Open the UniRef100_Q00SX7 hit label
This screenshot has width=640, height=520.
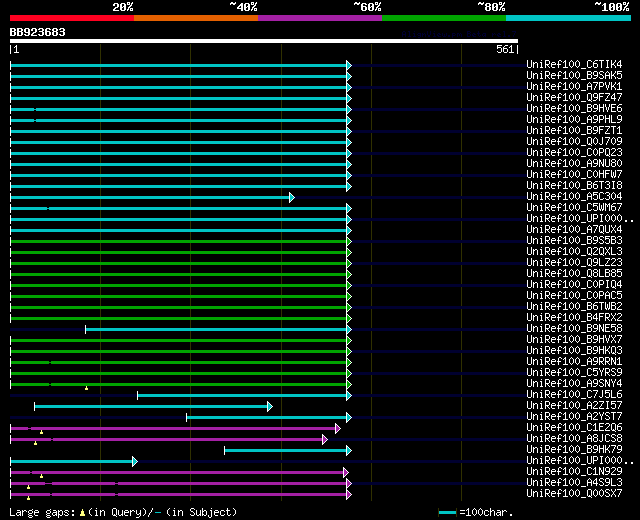coord(574,493)
